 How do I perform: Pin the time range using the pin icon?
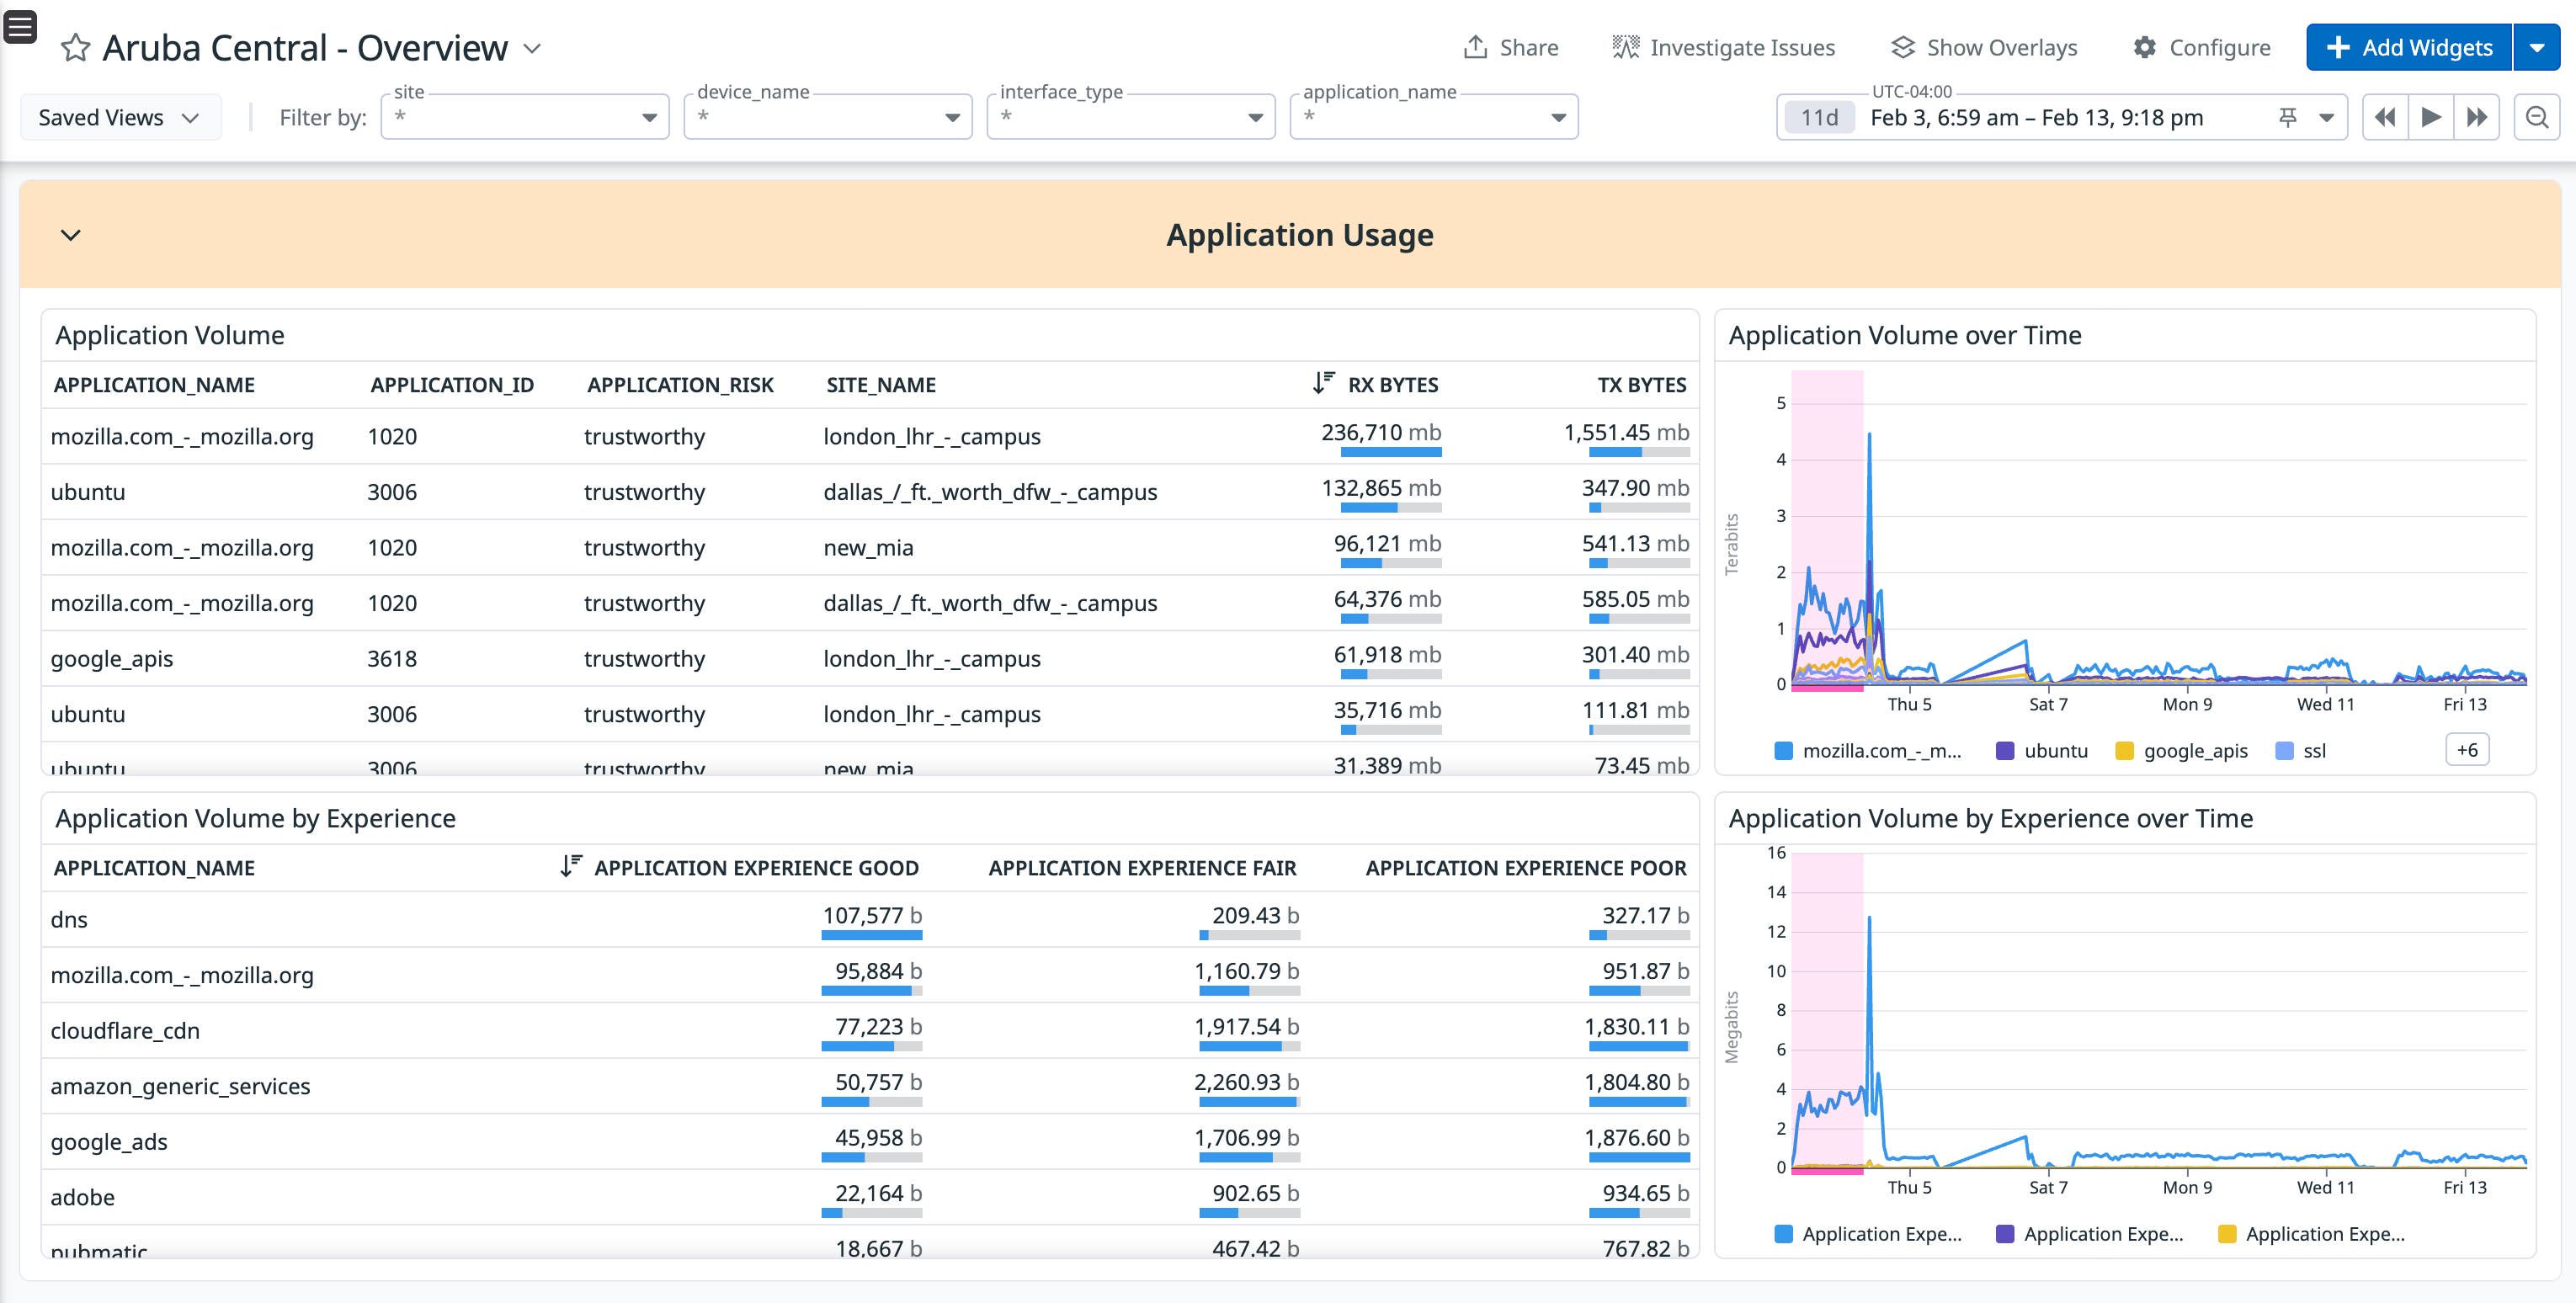[x=2286, y=116]
